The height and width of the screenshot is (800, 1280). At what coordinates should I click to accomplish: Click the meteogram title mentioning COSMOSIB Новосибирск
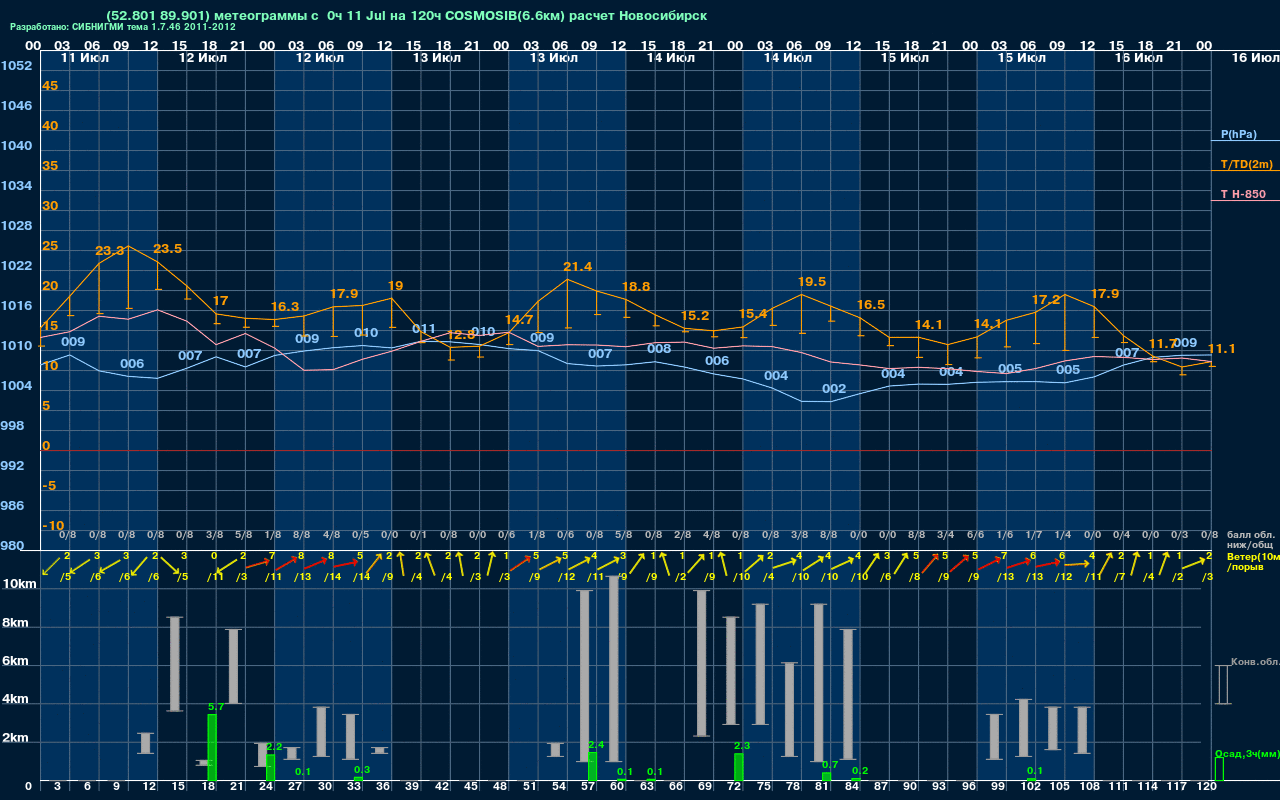[406, 16]
